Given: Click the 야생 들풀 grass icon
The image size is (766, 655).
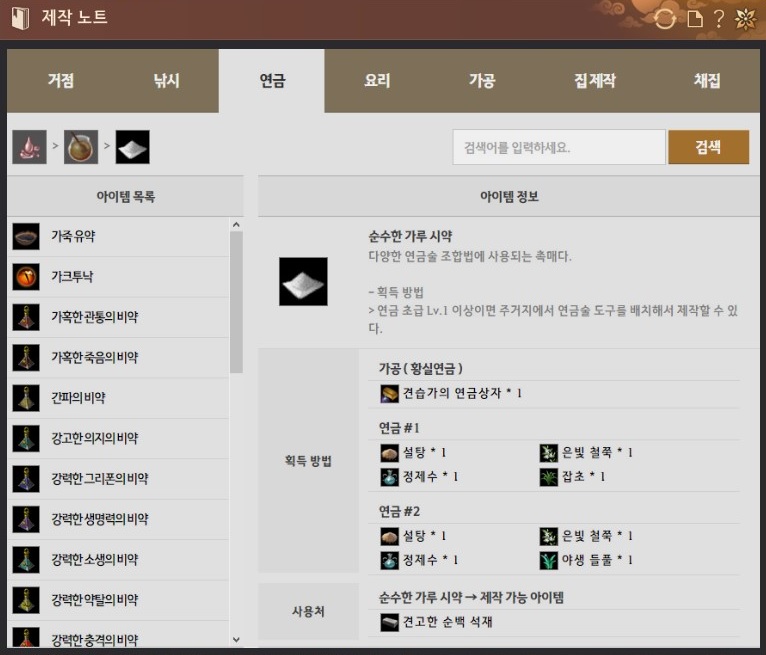Looking at the screenshot, I should [549, 560].
